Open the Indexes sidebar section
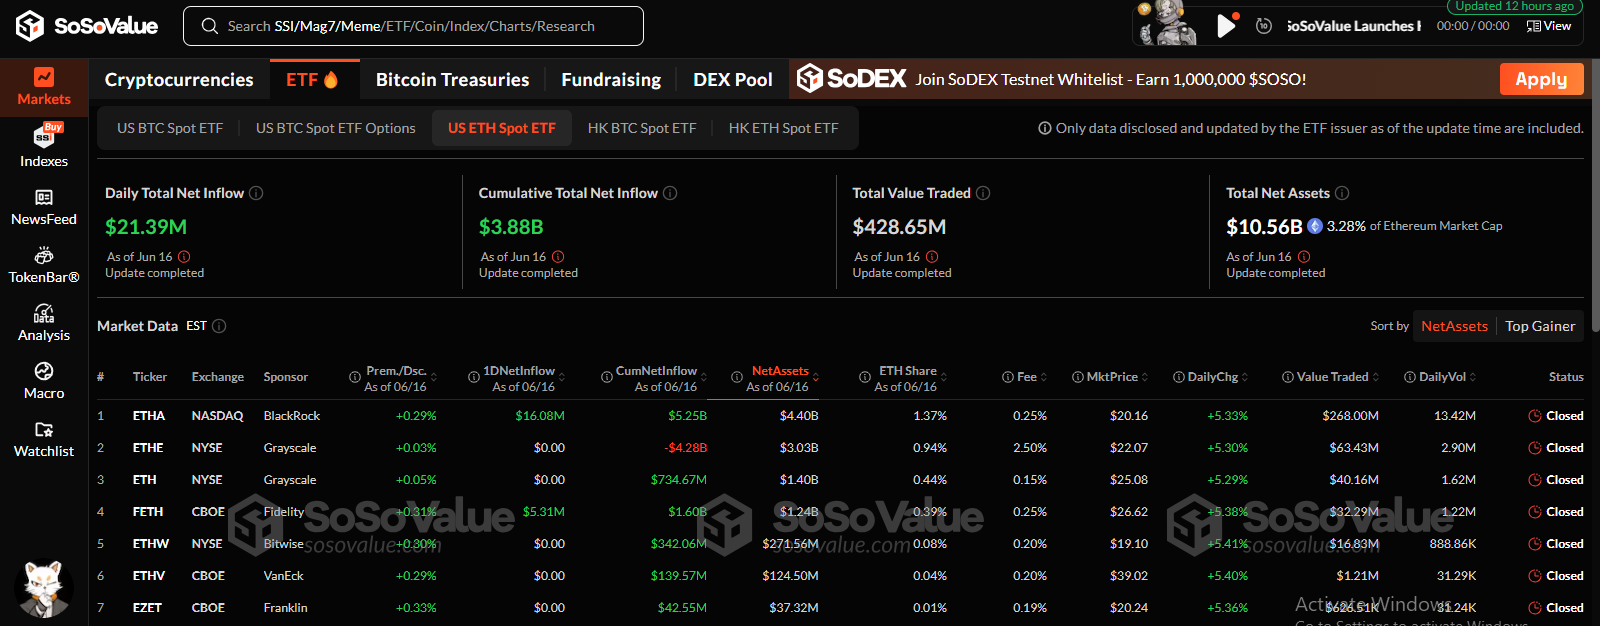Viewport: 1600px width, 626px height. point(44,146)
